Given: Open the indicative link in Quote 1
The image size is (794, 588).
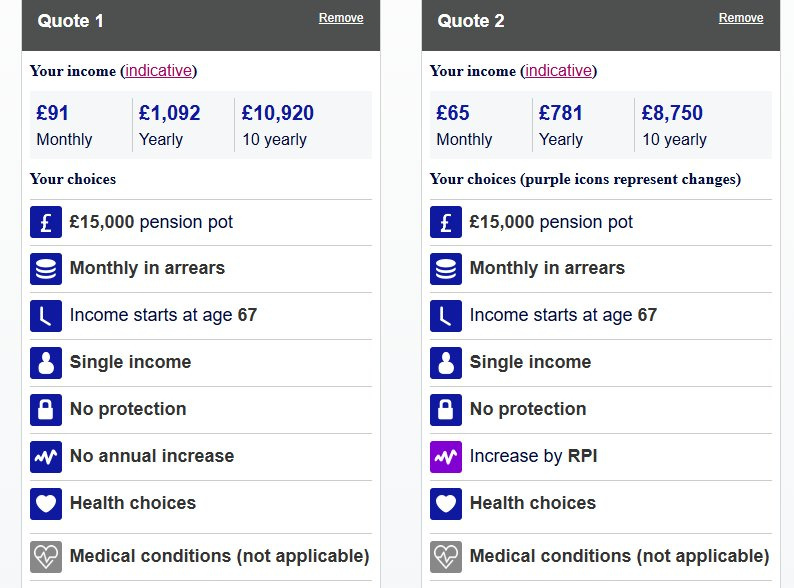Looking at the screenshot, I should [x=159, y=71].
